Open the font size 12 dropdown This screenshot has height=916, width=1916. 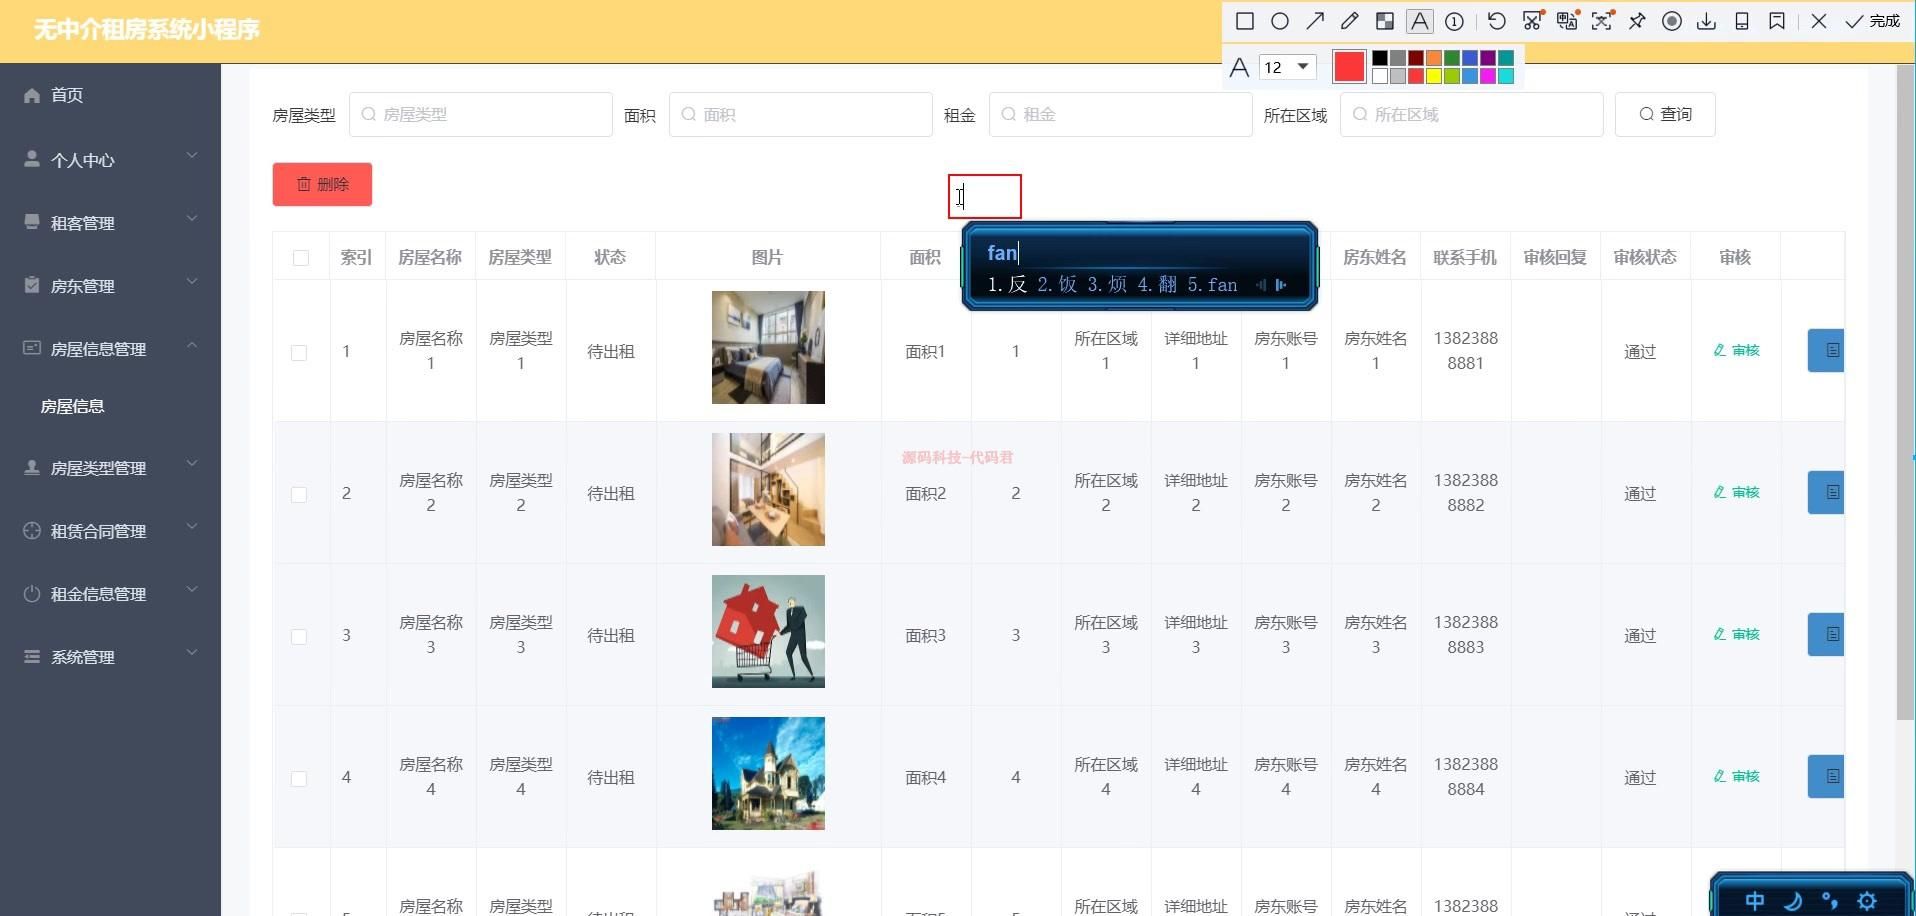[x=1287, y=67]
